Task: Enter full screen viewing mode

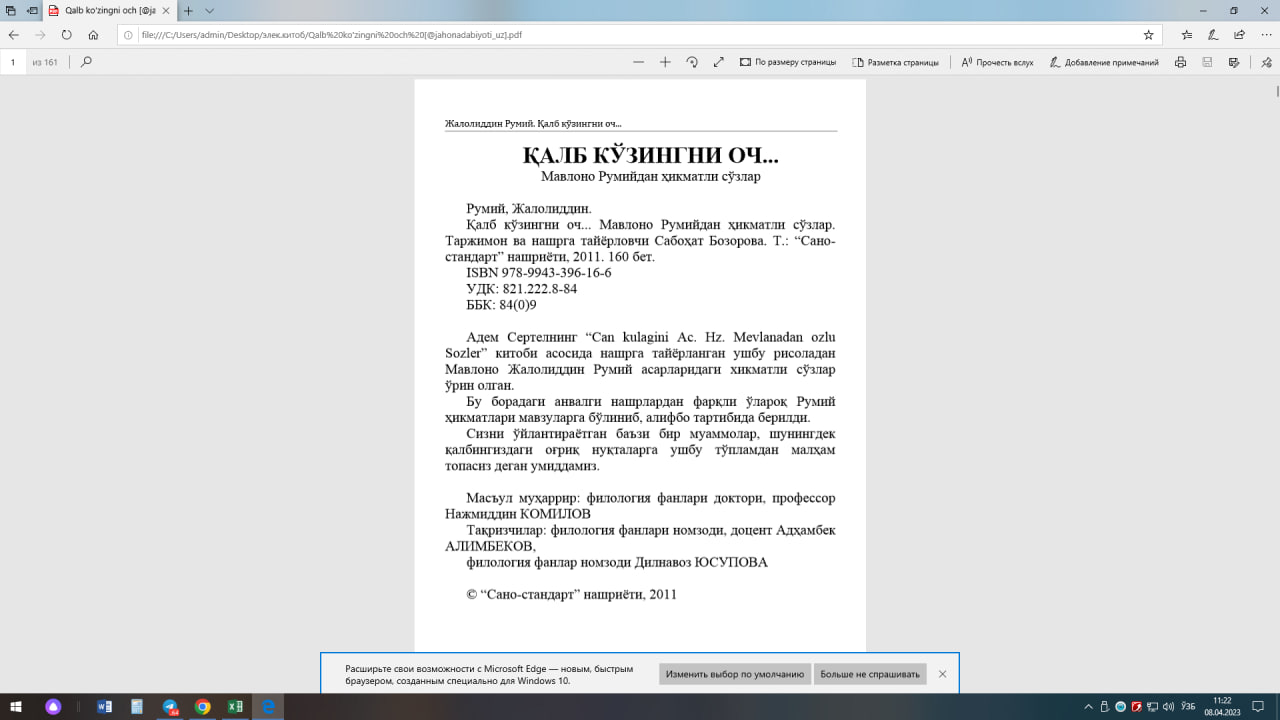Action: (718, 61)
